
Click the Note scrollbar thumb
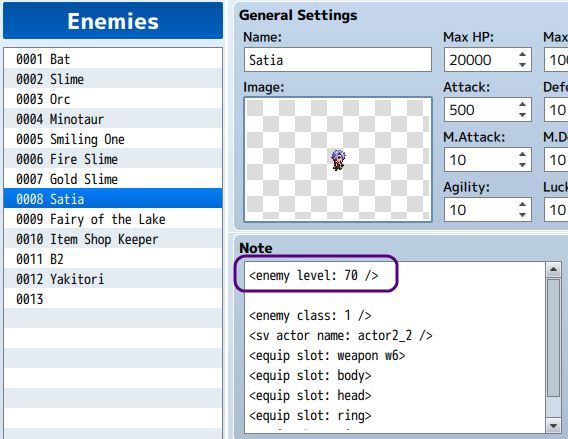pos(554,338)
